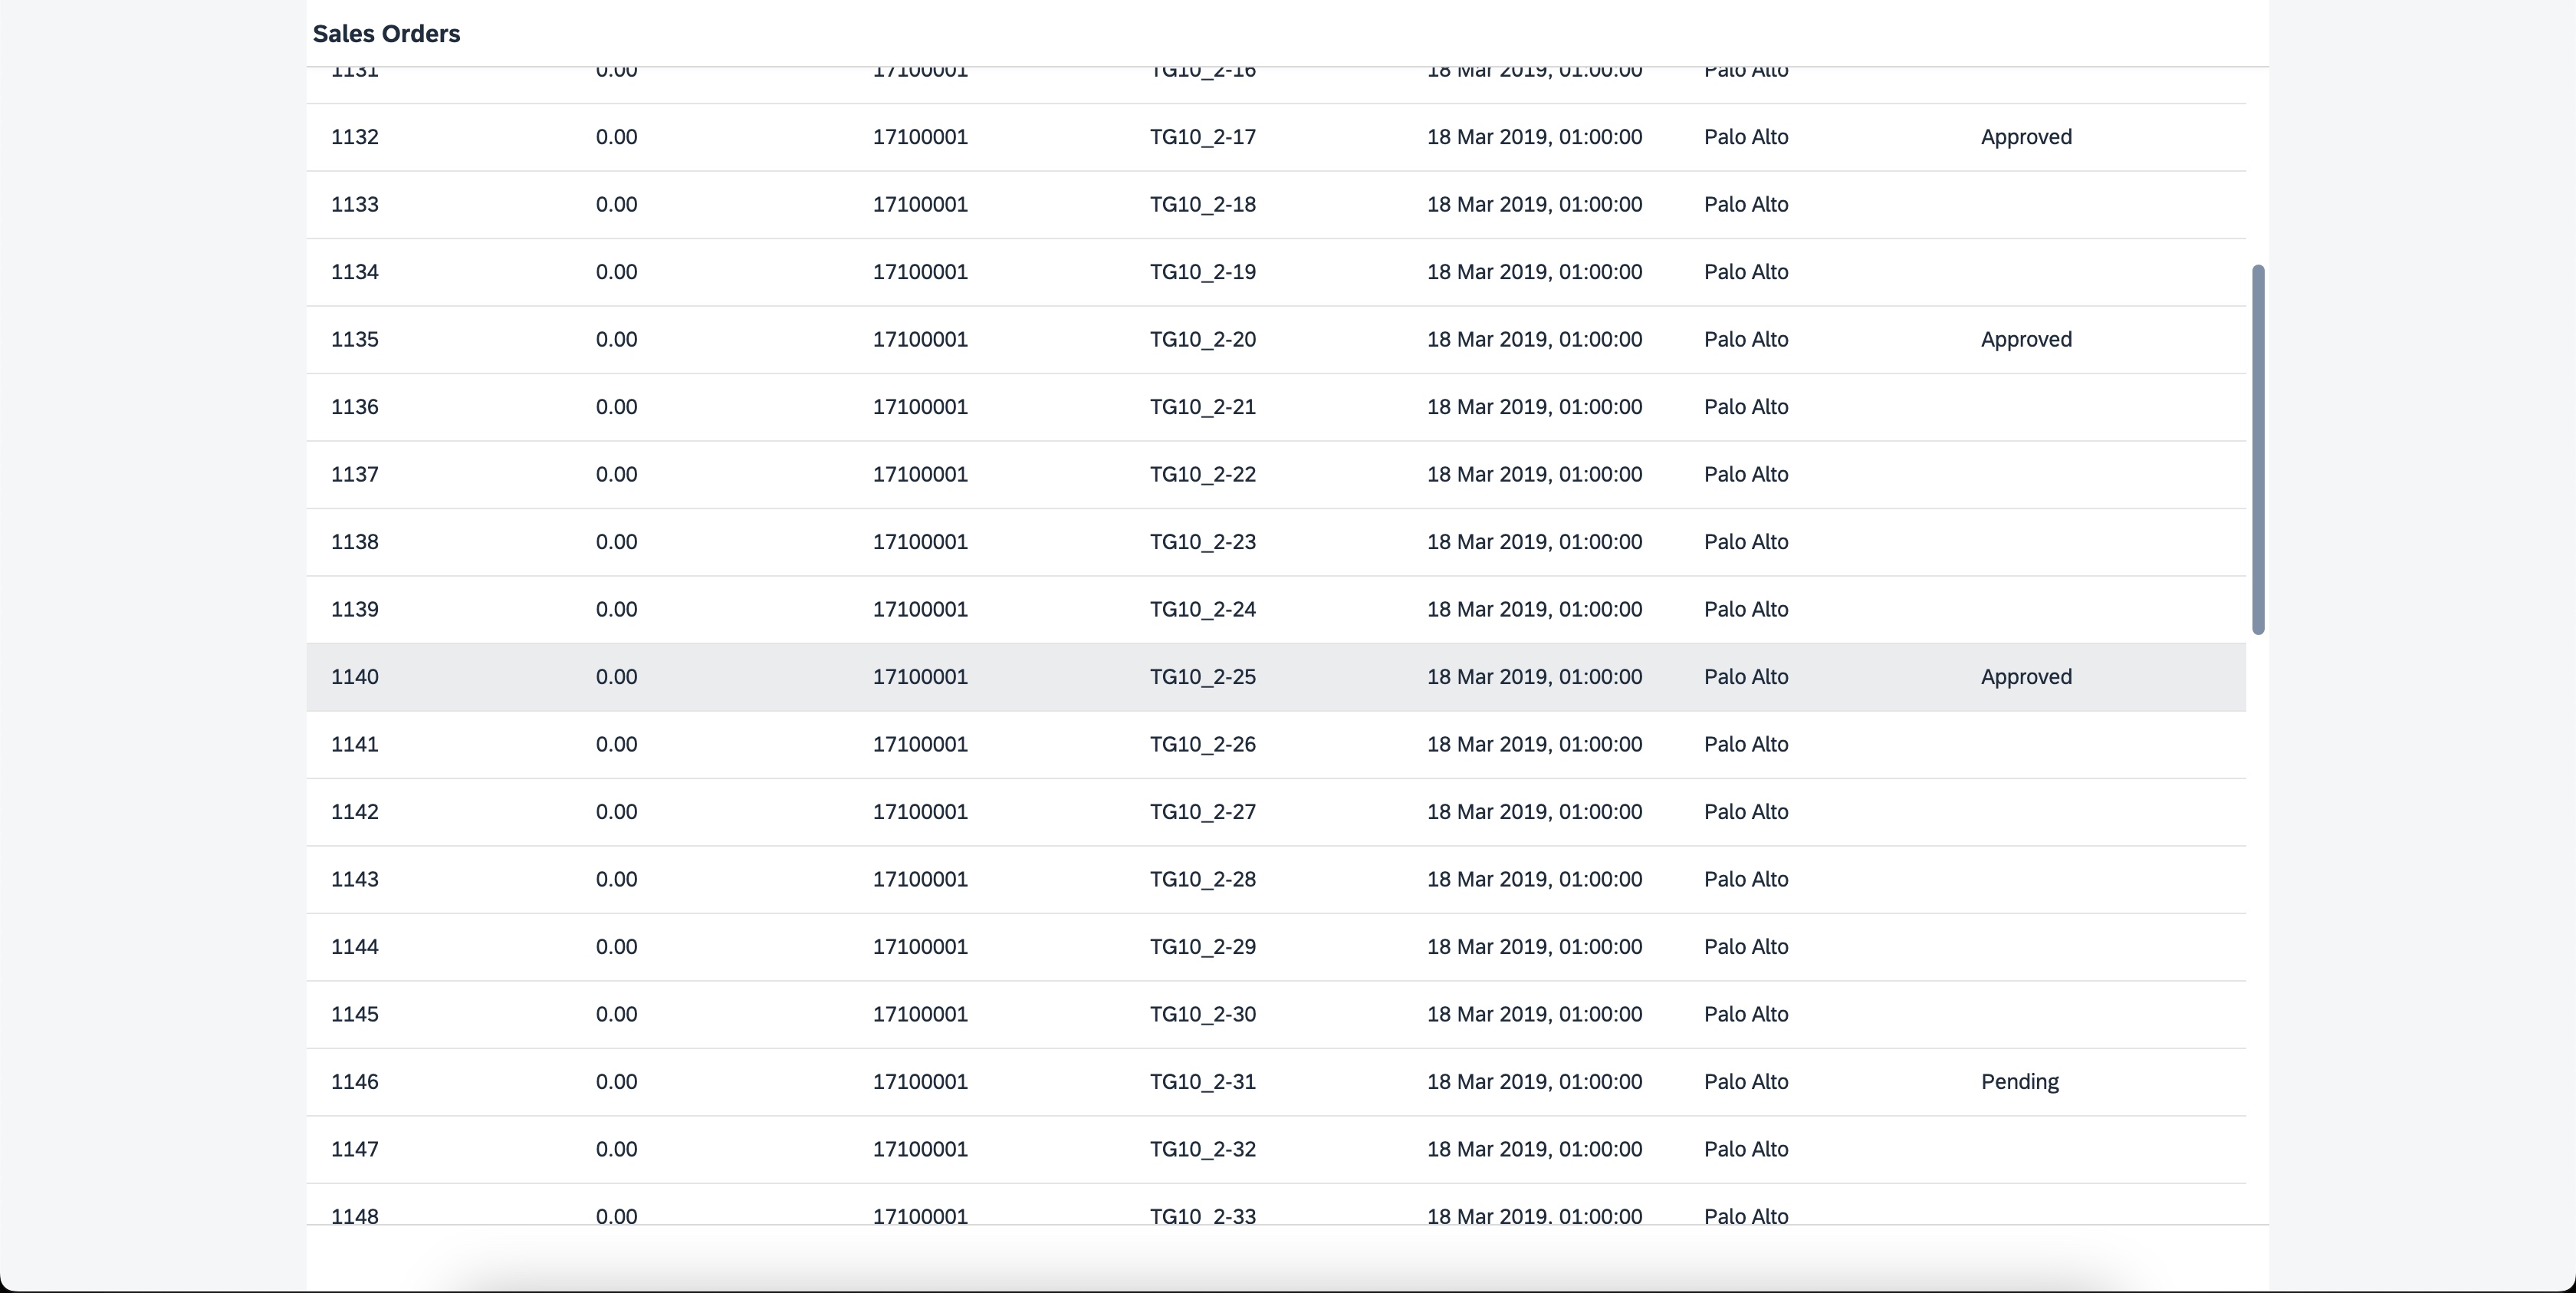Image resolution: width=2576 pixels, height=1293 pixels.
Task: Click sales order ID 1135
Action: (x=355, y=339)
